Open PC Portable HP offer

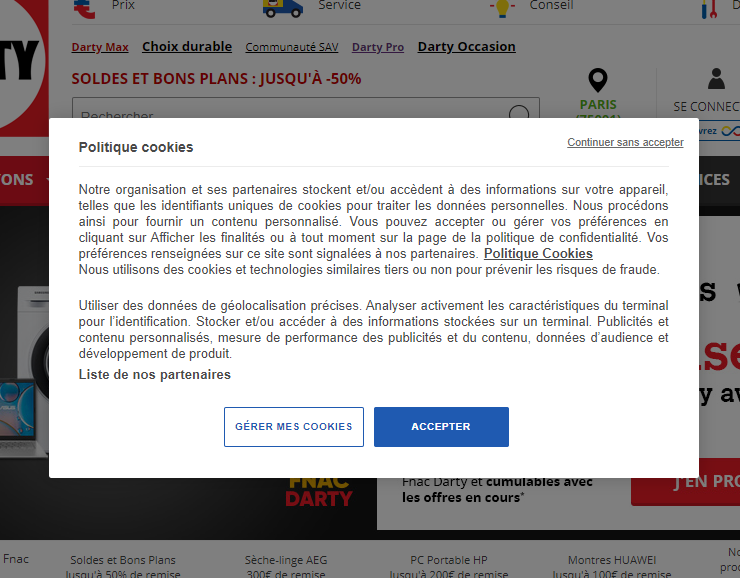[448, 567]
